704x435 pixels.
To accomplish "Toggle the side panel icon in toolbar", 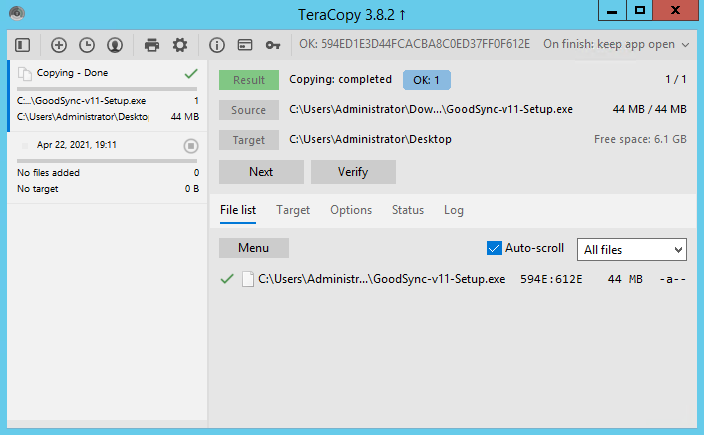I will point(22,45).
